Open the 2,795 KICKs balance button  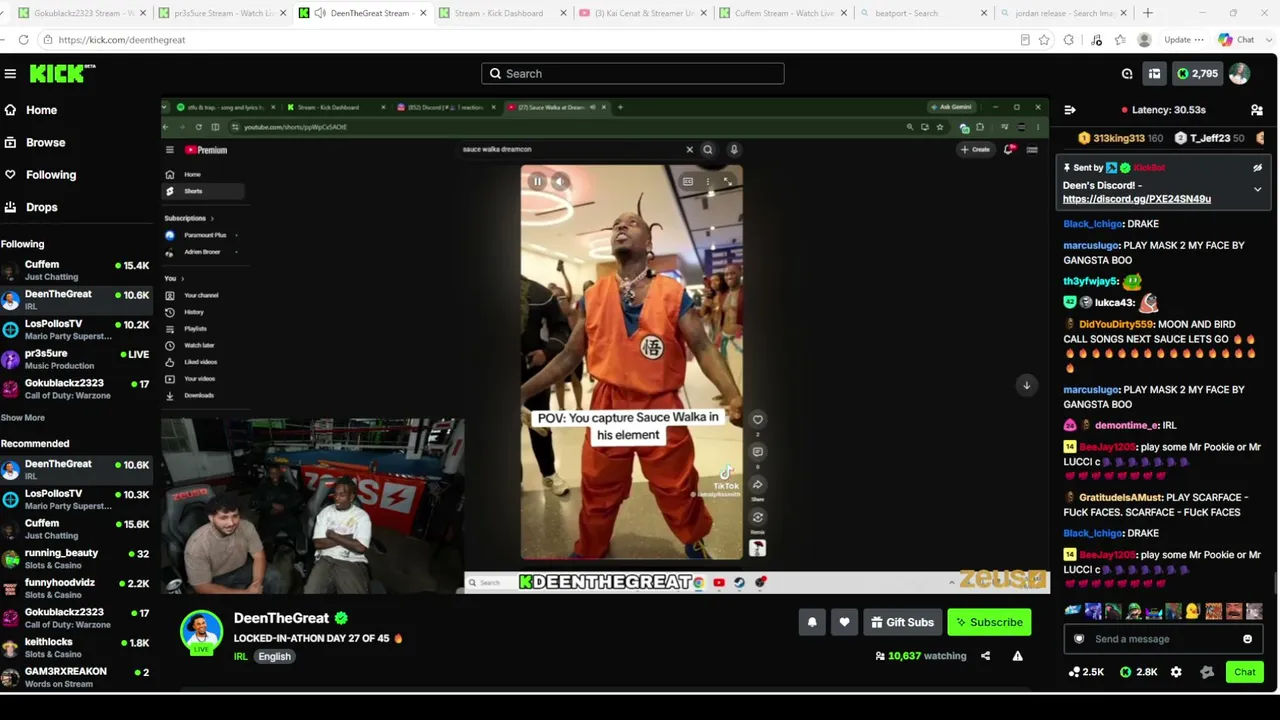[1197, 73]
